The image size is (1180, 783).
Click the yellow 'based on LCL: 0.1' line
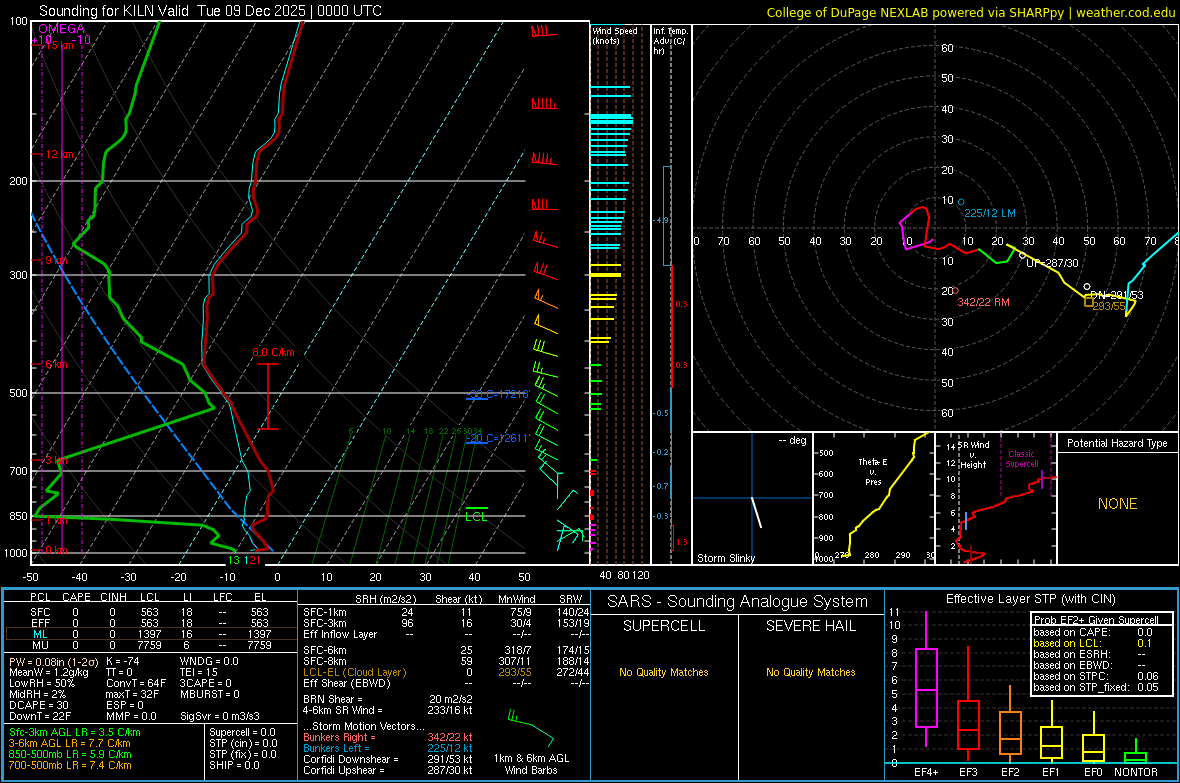tap(1093, 643)
